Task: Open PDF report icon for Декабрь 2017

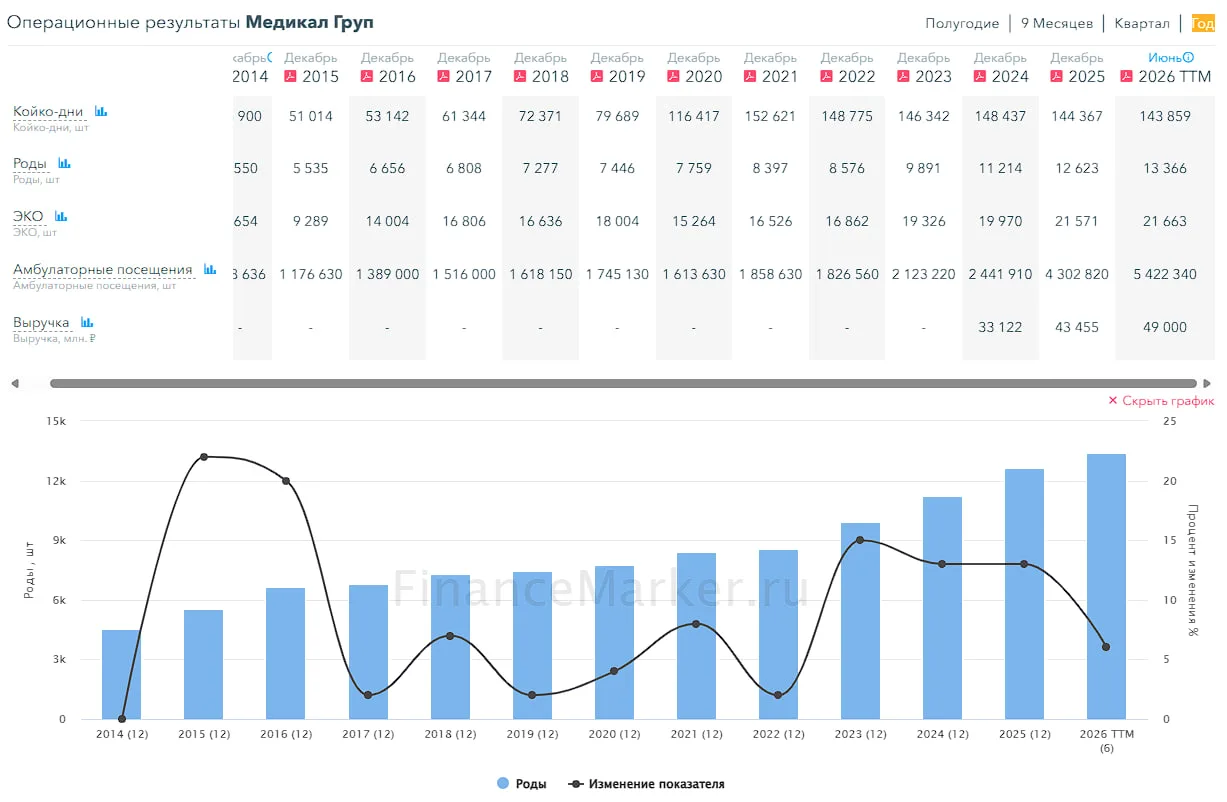Action: click(x=444, y=76)
